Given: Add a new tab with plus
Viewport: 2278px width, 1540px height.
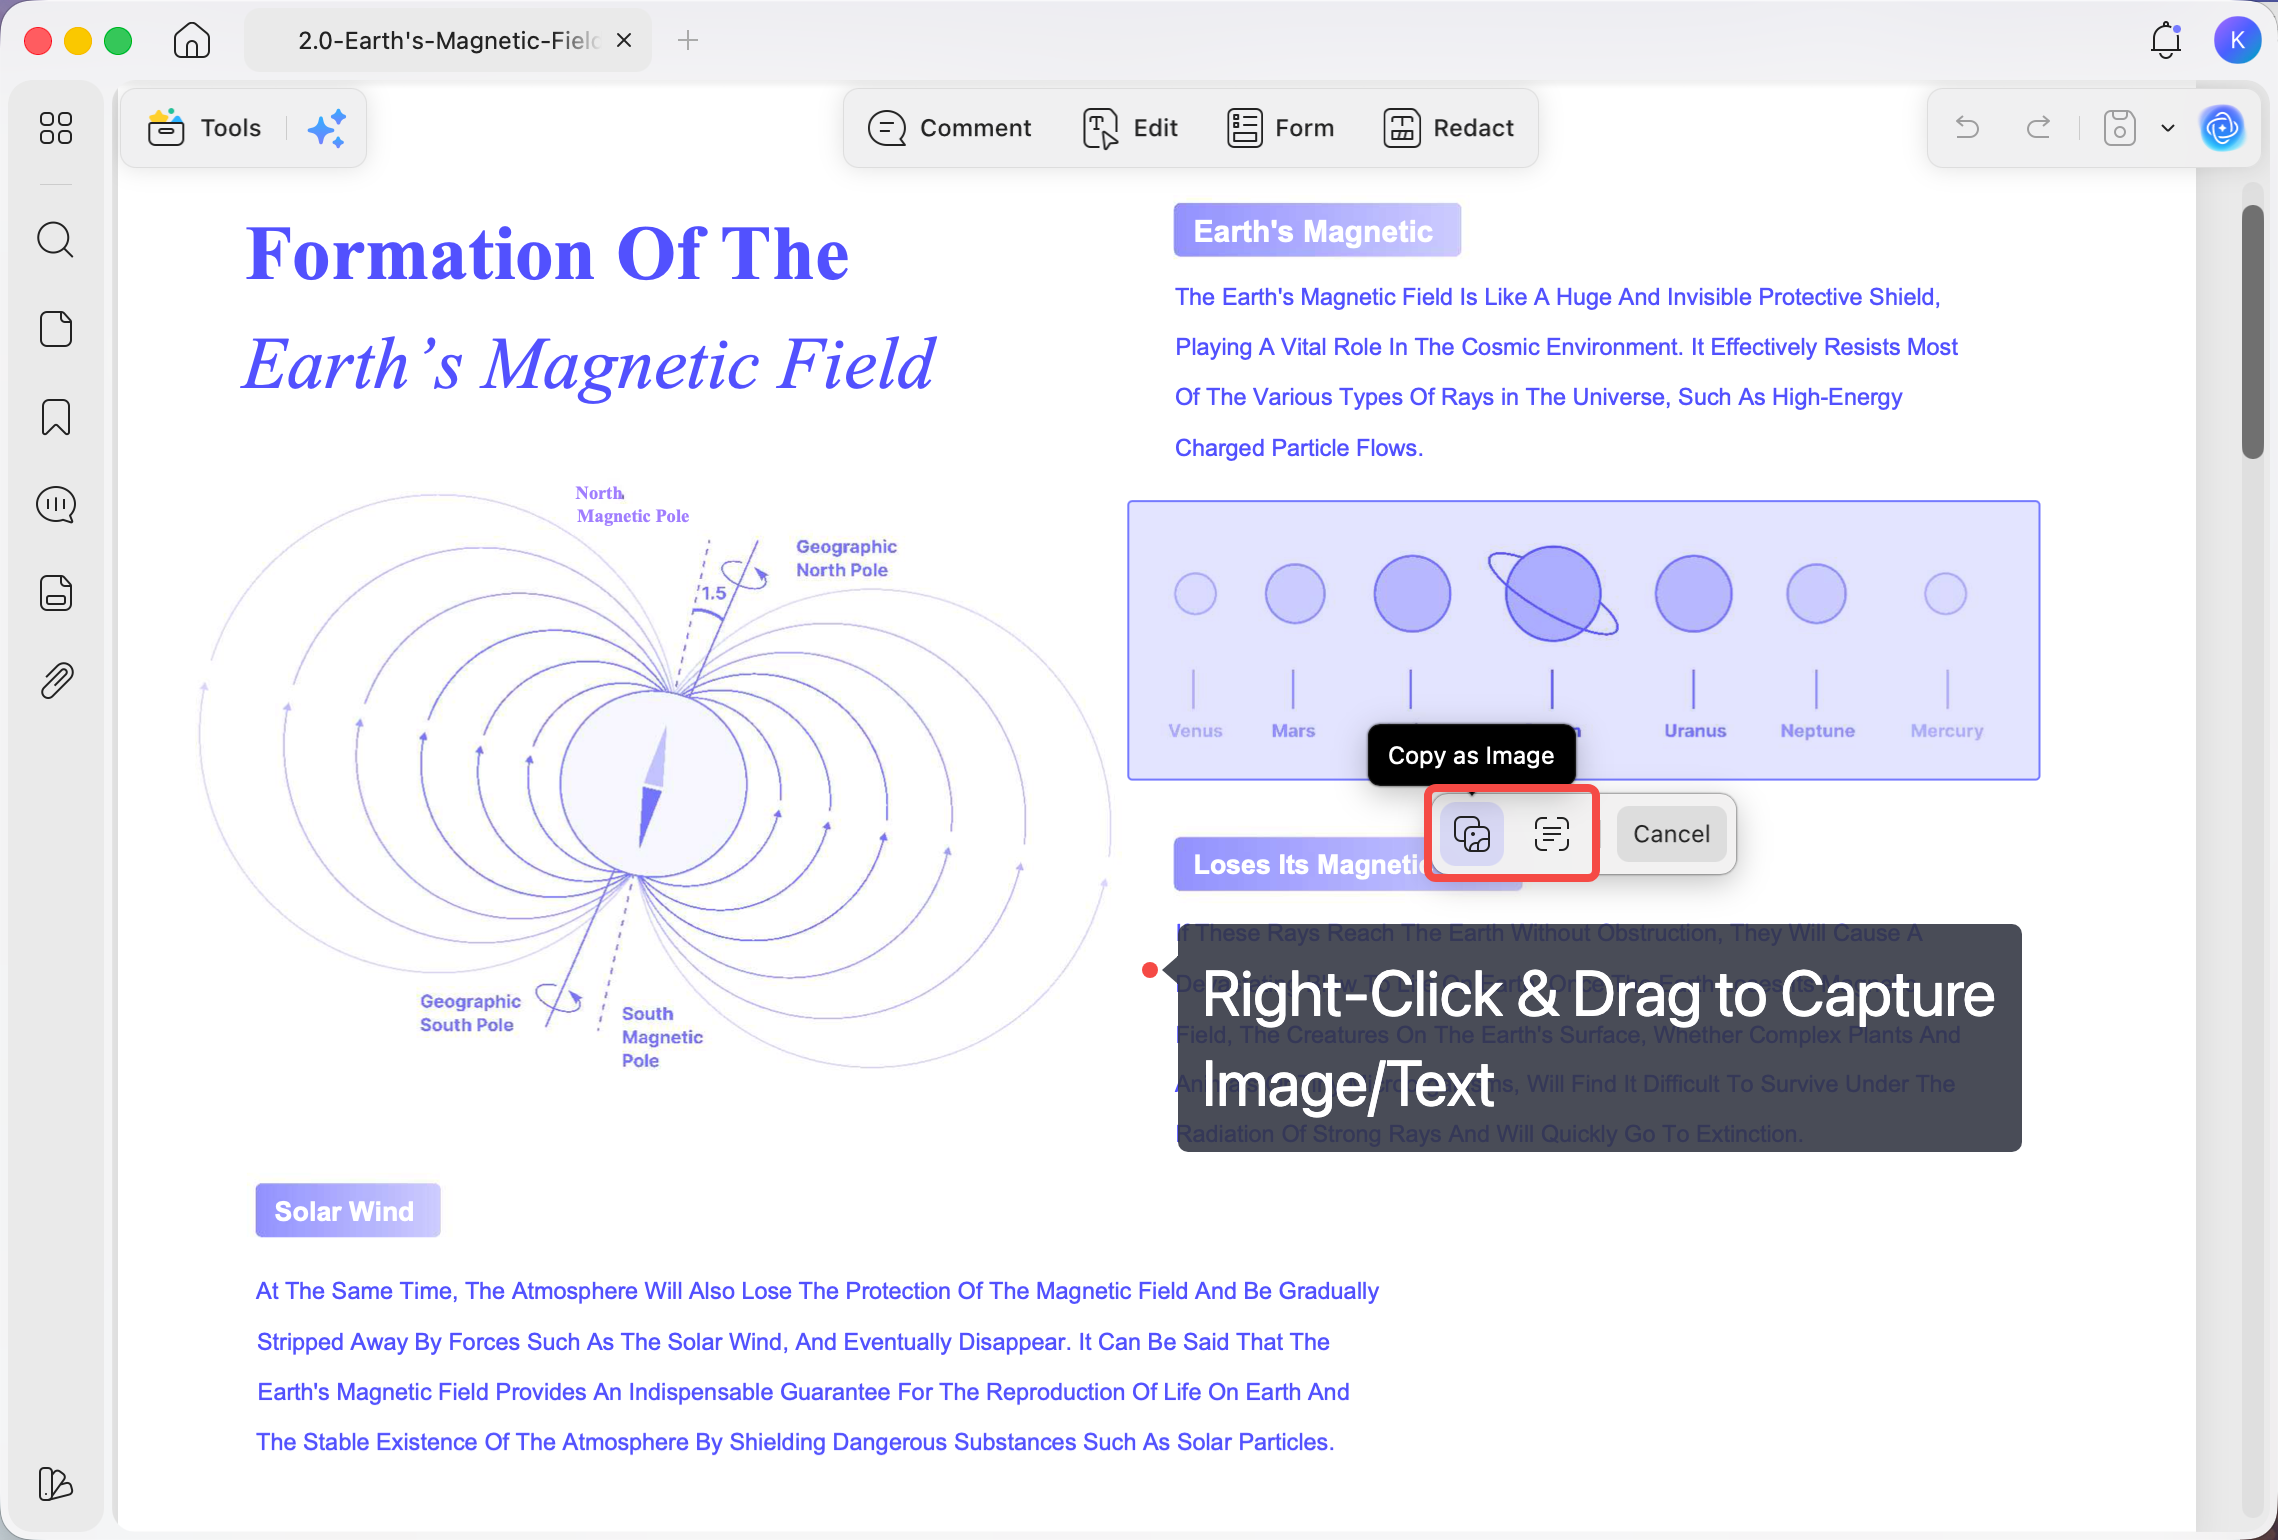Looking at the screenshot, I should pyautogui.click(x=688, y=40).
